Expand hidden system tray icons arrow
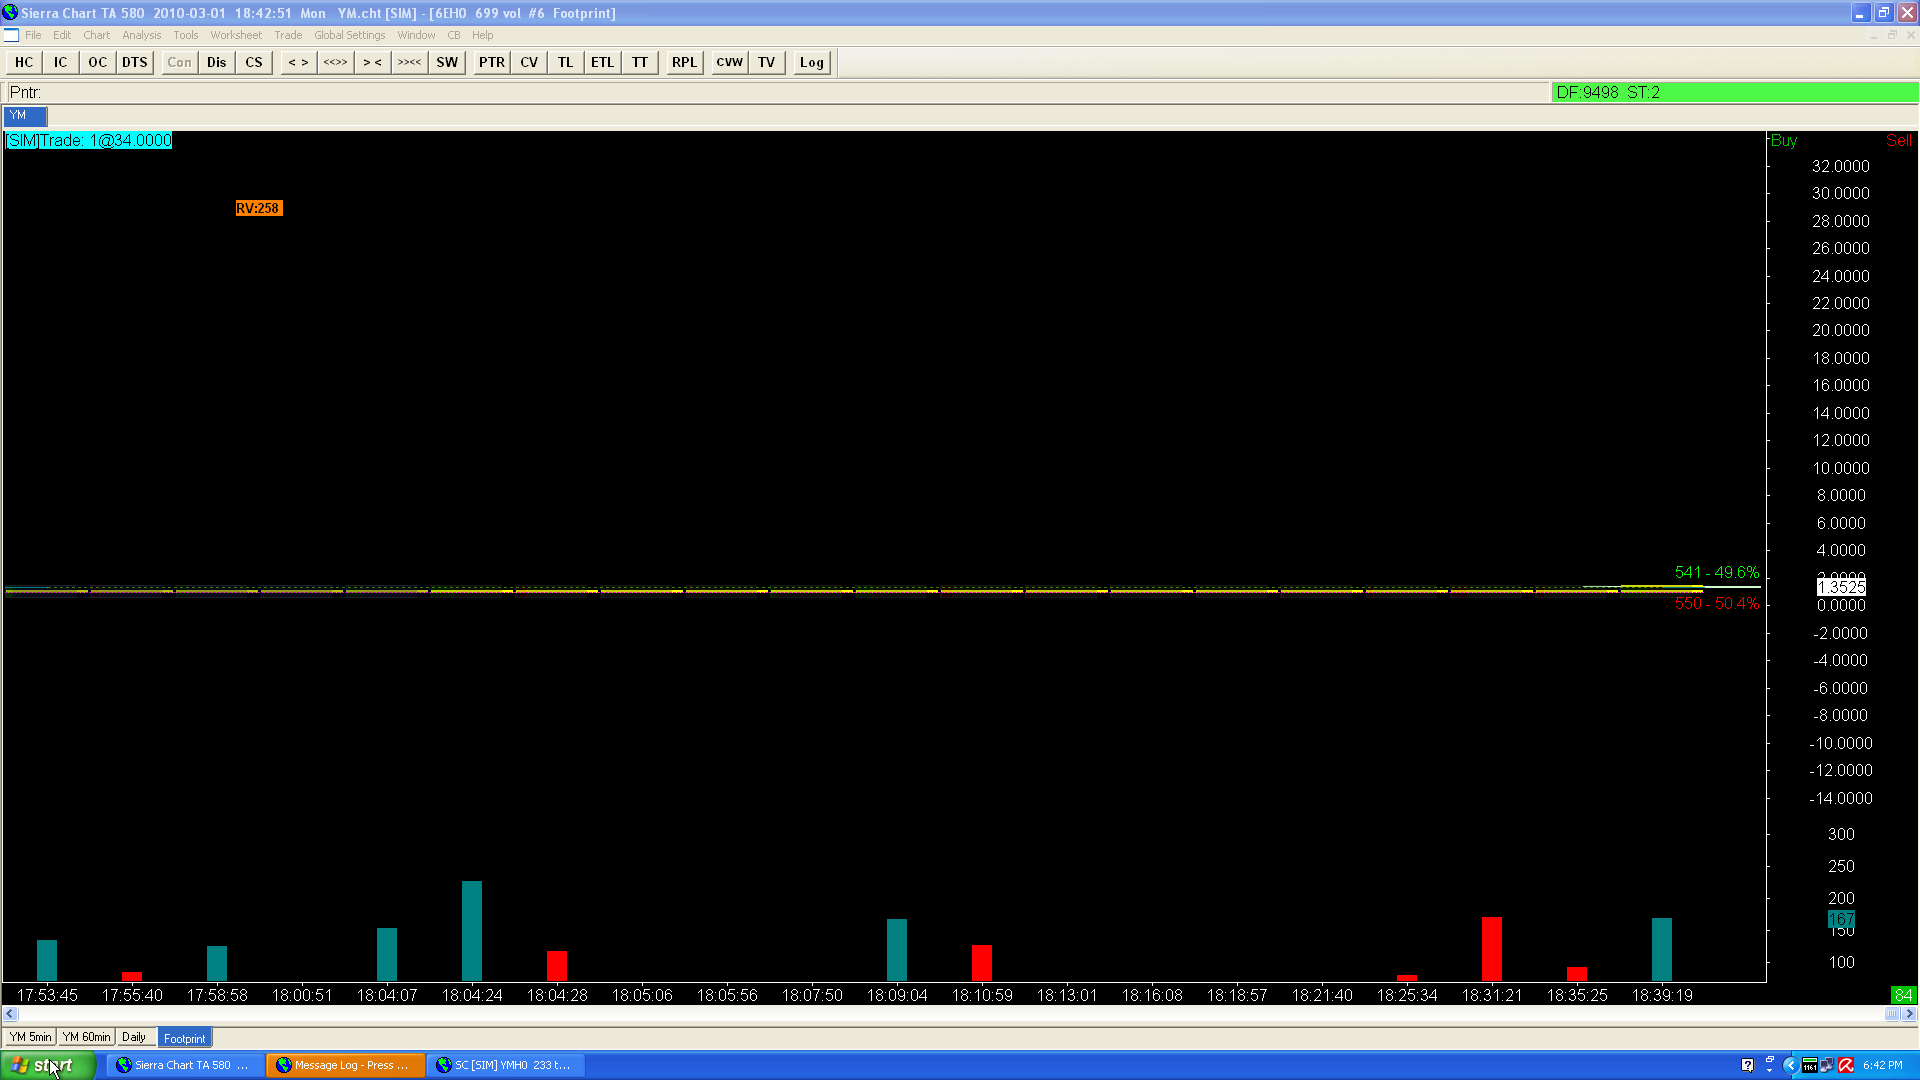1920x1080 pixels. 1790,1065
